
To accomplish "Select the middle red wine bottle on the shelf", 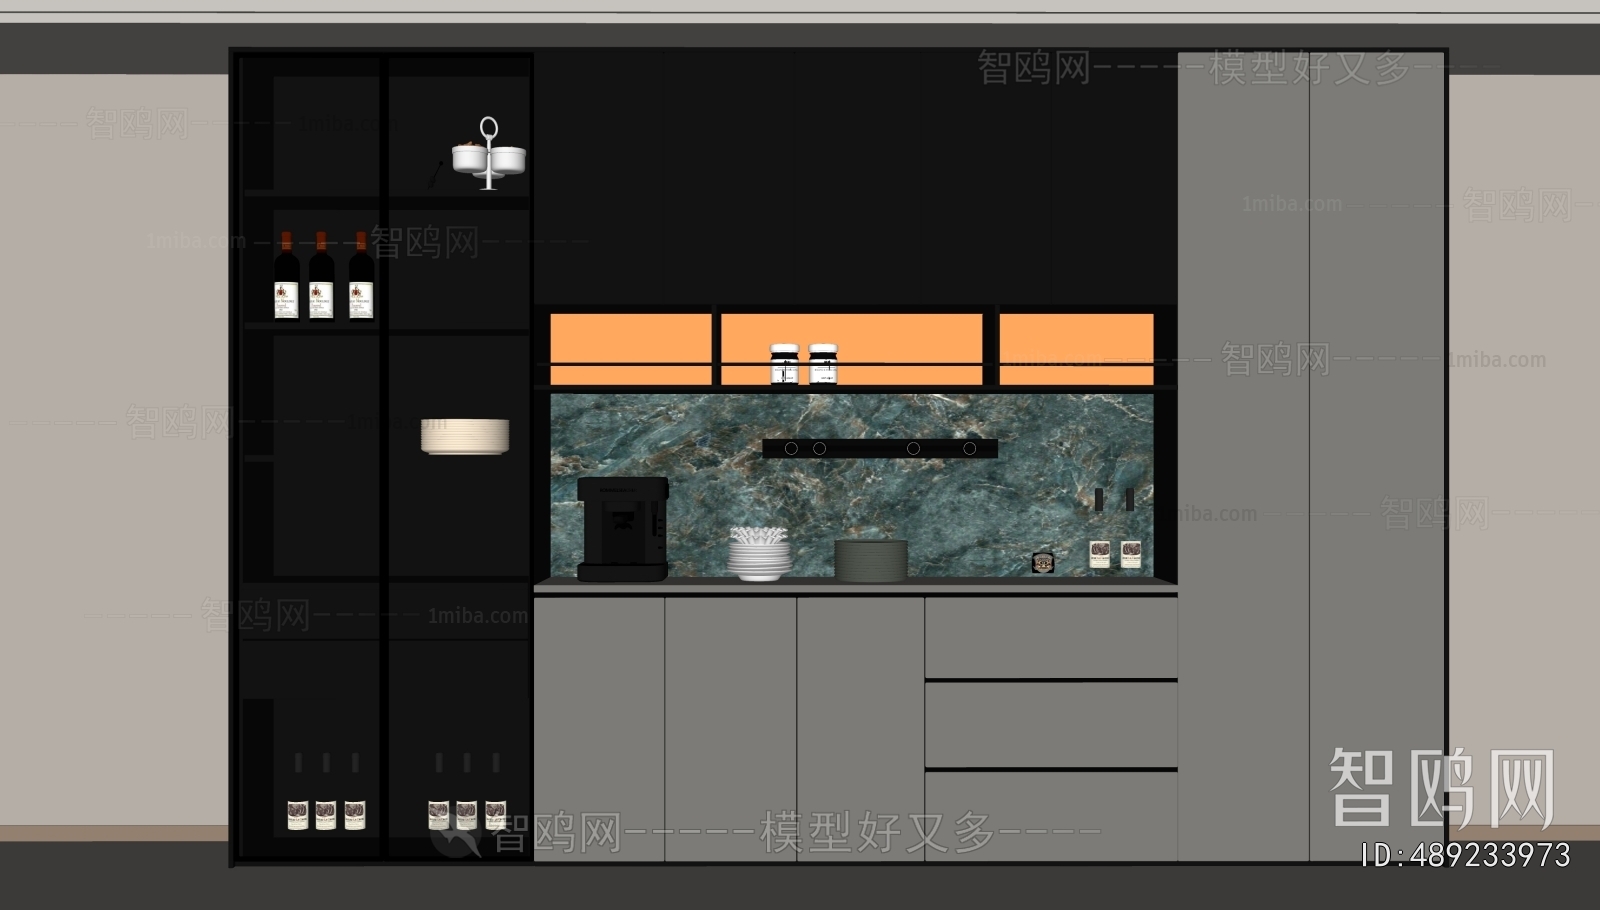I will [321, 276].
